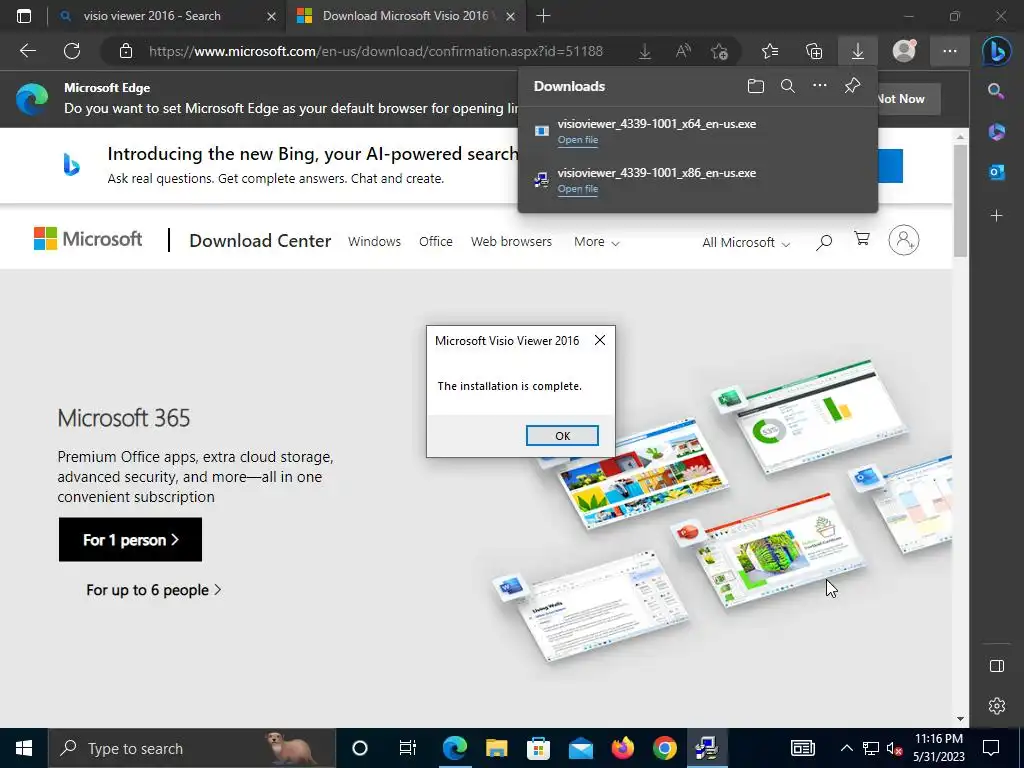Open Bing chat sidebar button
Screen dimensions: 1024x768
coord(997,51)
